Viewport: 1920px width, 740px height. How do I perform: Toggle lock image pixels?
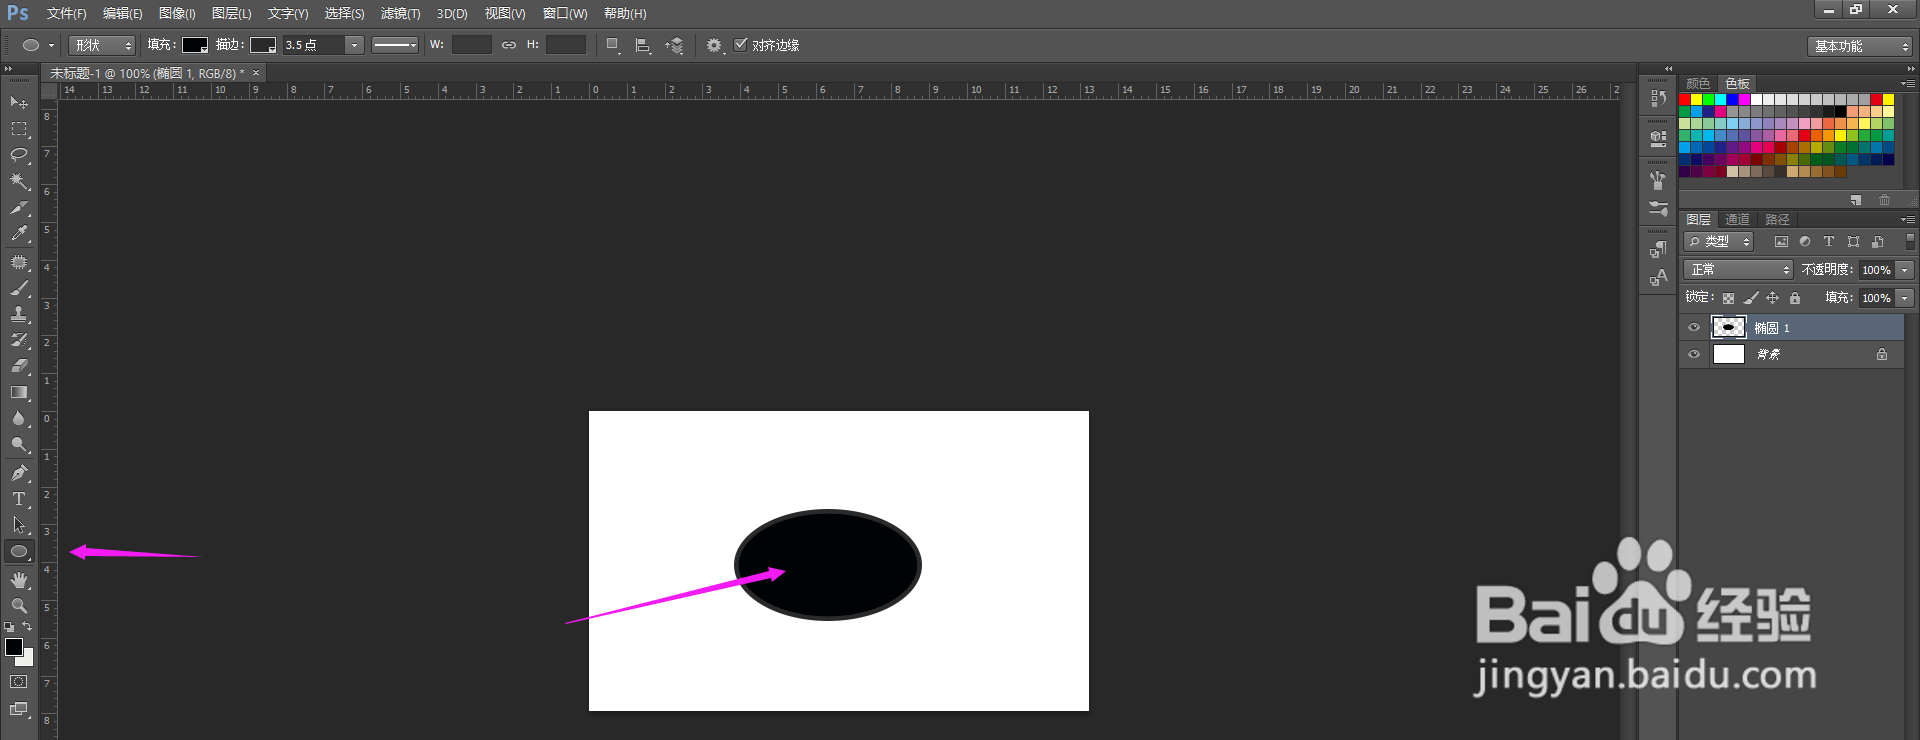click(1751, 298)
